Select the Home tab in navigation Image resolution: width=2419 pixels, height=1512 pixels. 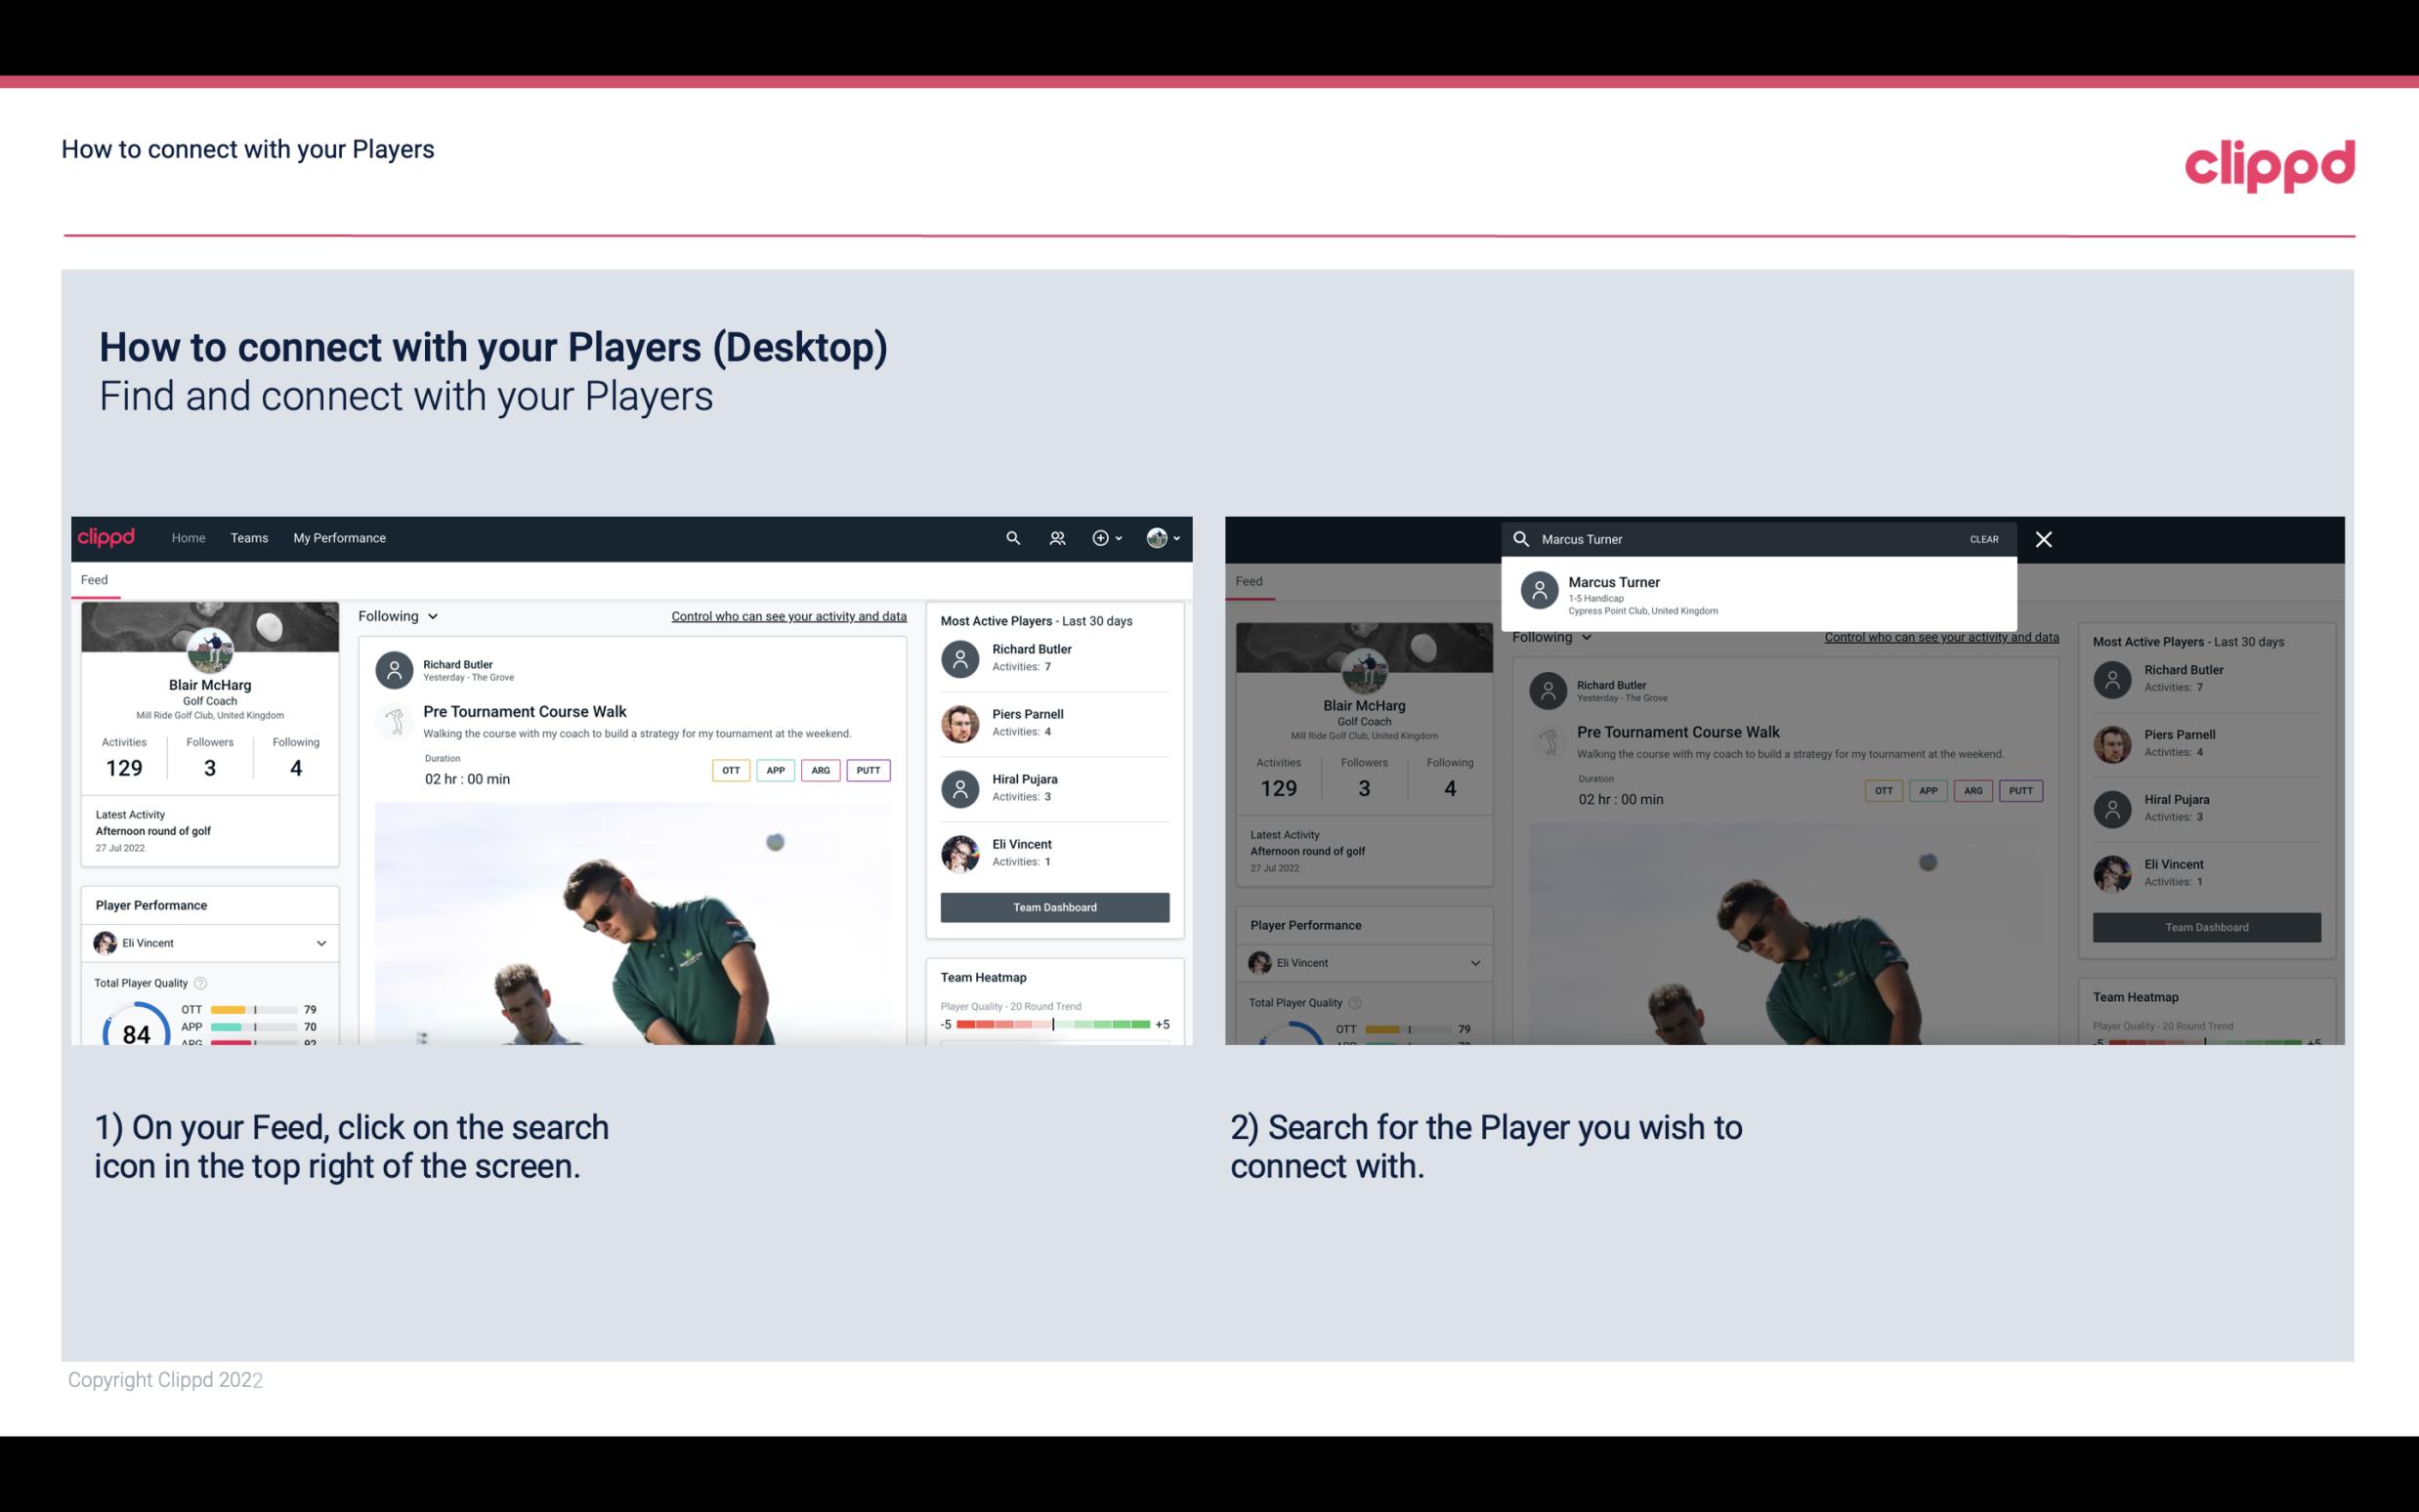point(189,536)
